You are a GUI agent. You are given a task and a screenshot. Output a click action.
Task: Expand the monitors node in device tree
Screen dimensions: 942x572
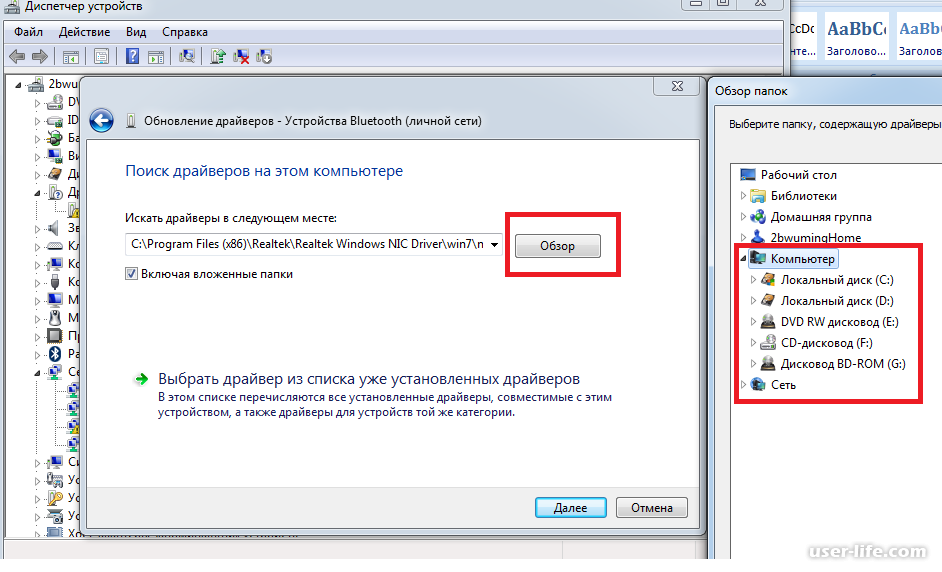37,300
